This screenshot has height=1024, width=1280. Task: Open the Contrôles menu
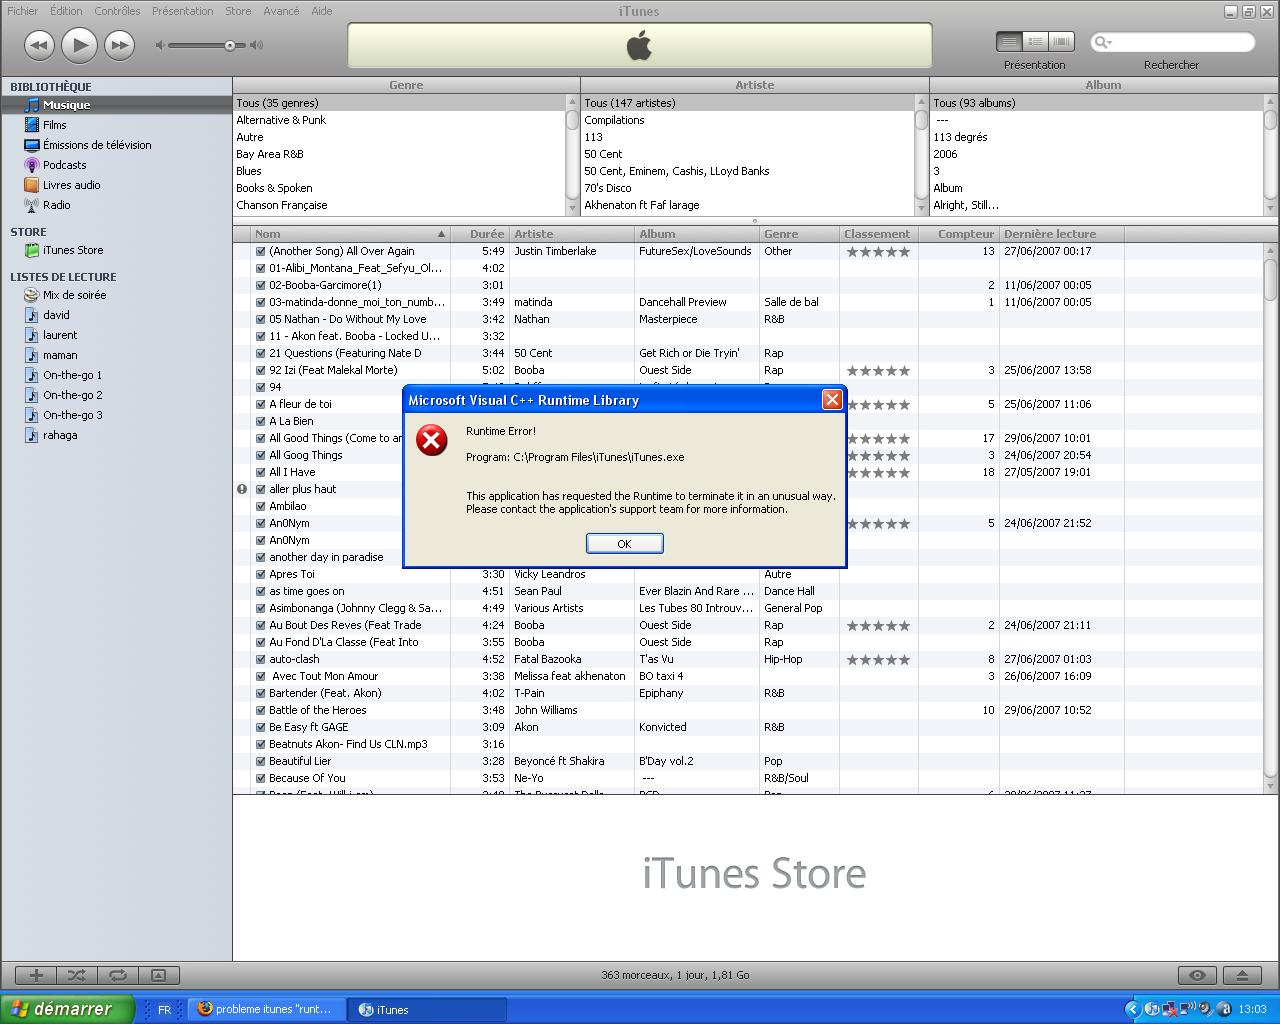point(117,11)
